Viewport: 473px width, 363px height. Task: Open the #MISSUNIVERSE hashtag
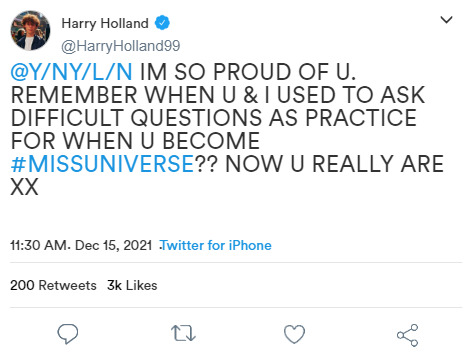point(102,164)
